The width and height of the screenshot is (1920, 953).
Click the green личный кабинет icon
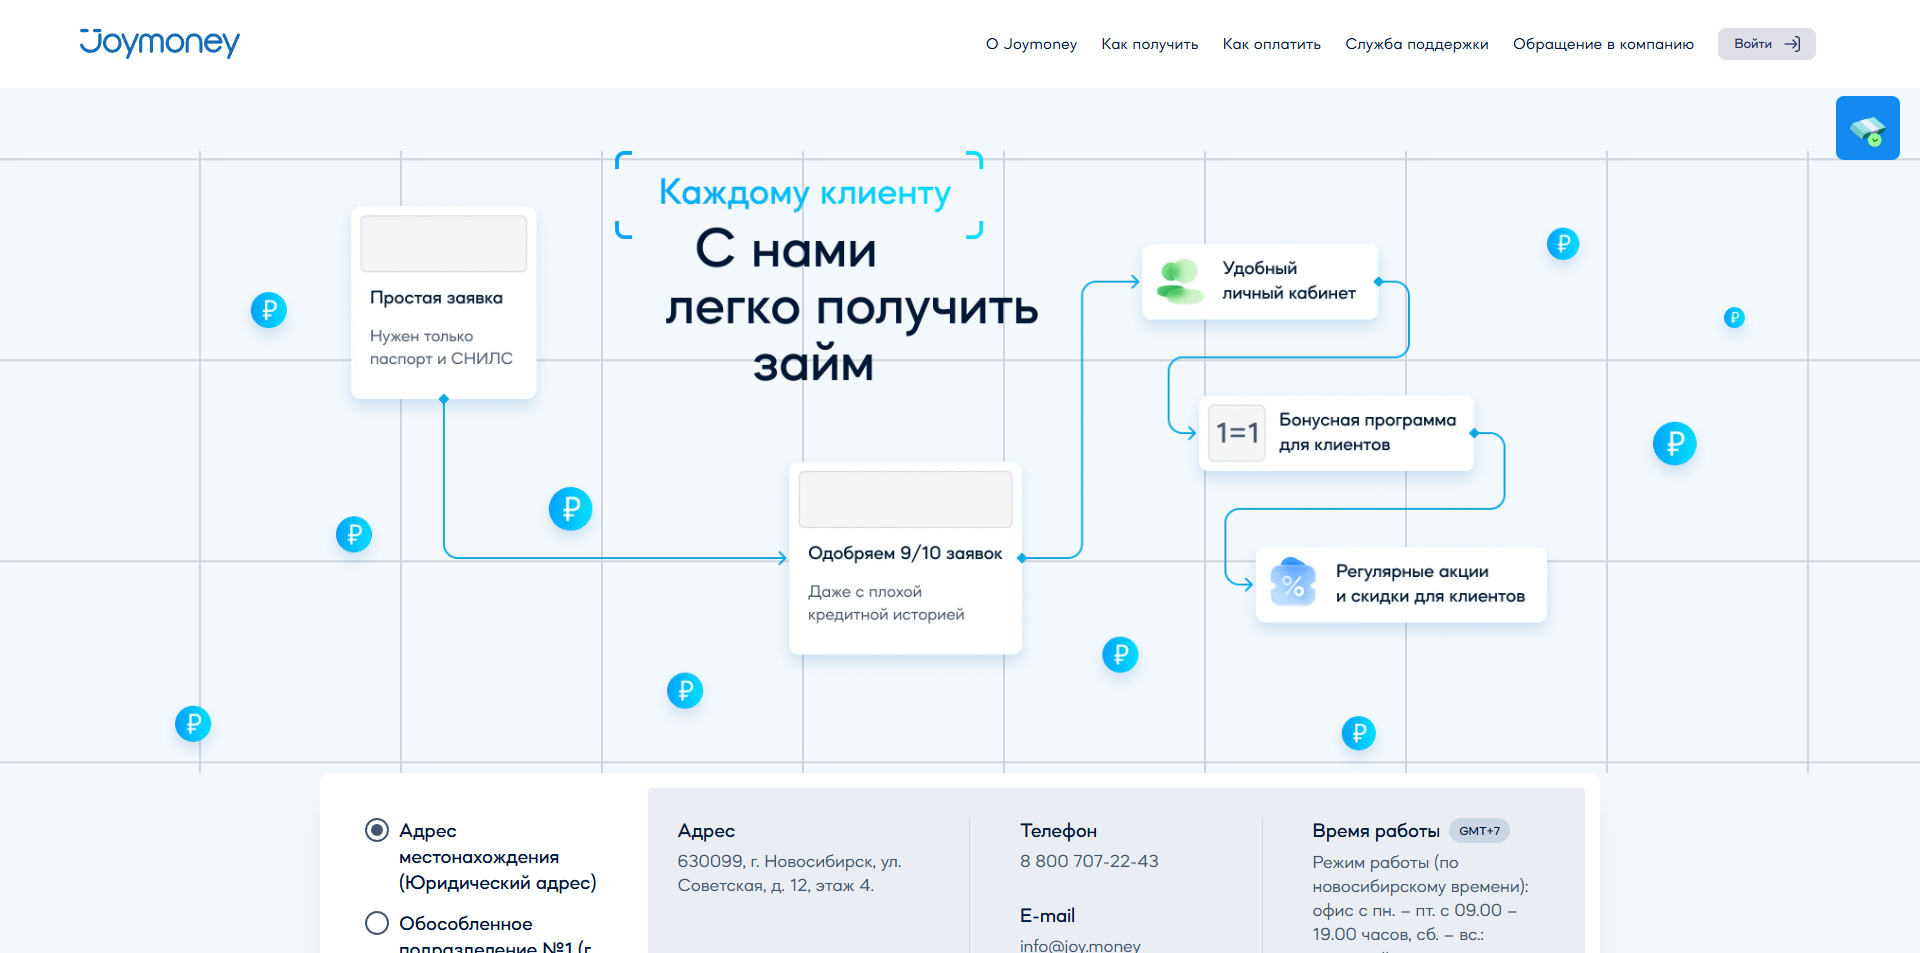click(1180, 281)
